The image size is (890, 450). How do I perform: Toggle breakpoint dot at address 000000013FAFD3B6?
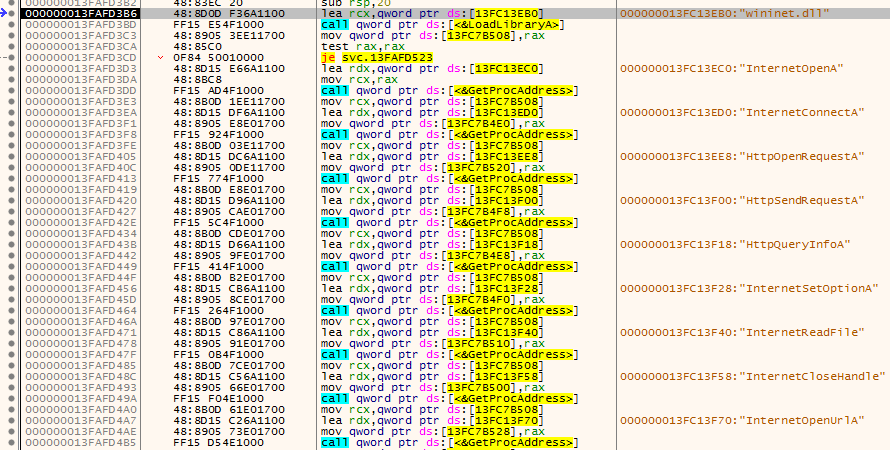[x=11, y=14]
